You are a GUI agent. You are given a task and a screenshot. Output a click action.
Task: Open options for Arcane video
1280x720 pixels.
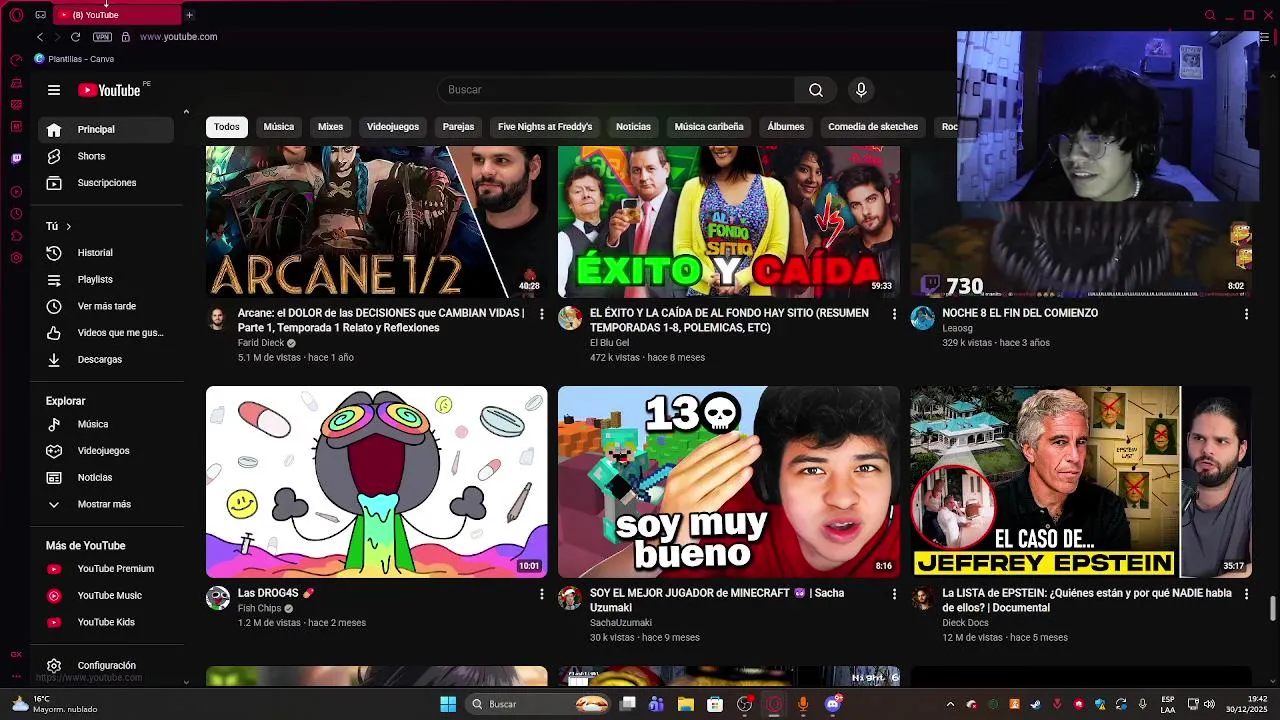542,314
